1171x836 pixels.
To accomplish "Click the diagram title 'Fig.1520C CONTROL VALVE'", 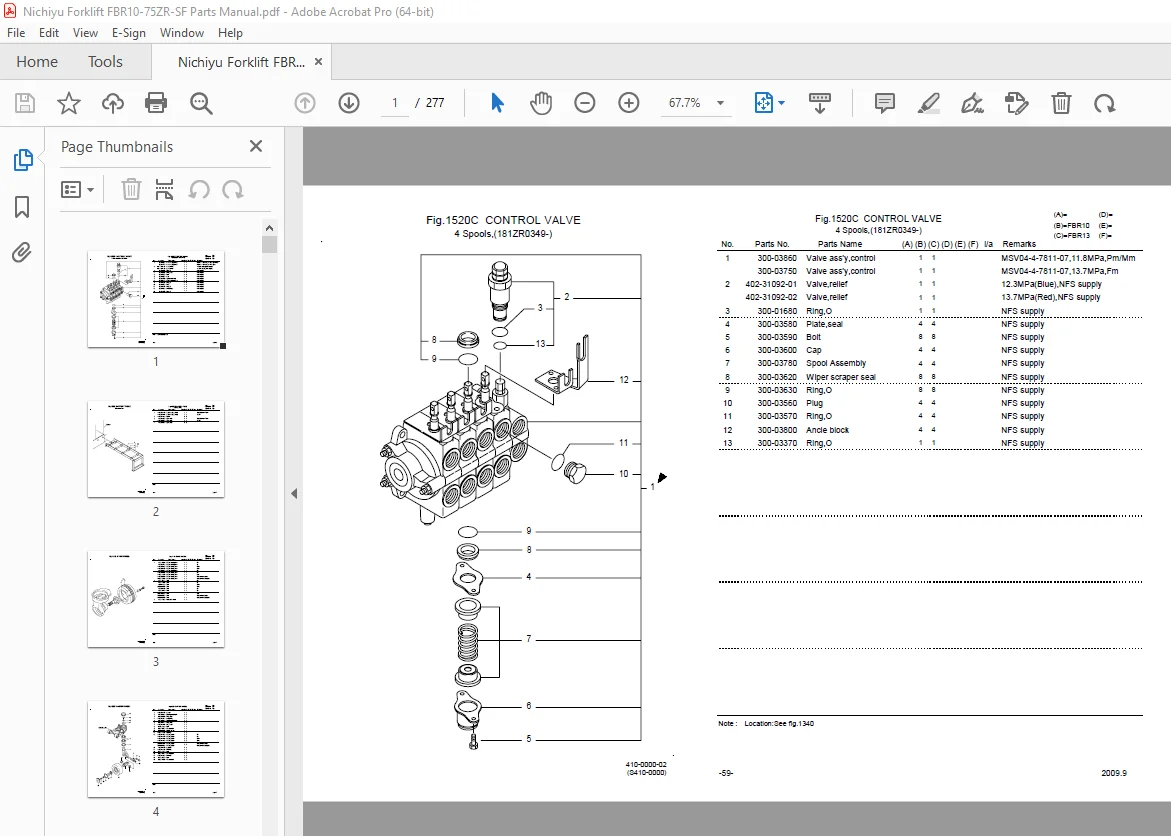I will point(503,220).
